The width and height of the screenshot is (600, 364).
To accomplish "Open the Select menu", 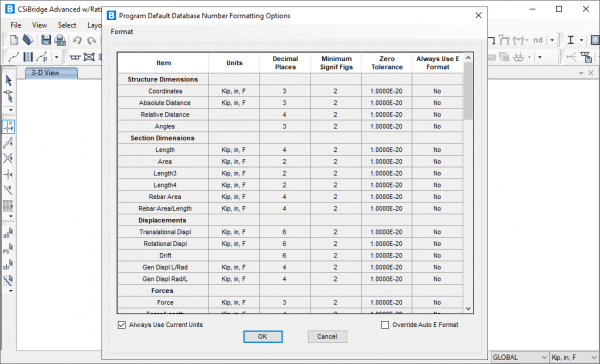I will point(67,25).
